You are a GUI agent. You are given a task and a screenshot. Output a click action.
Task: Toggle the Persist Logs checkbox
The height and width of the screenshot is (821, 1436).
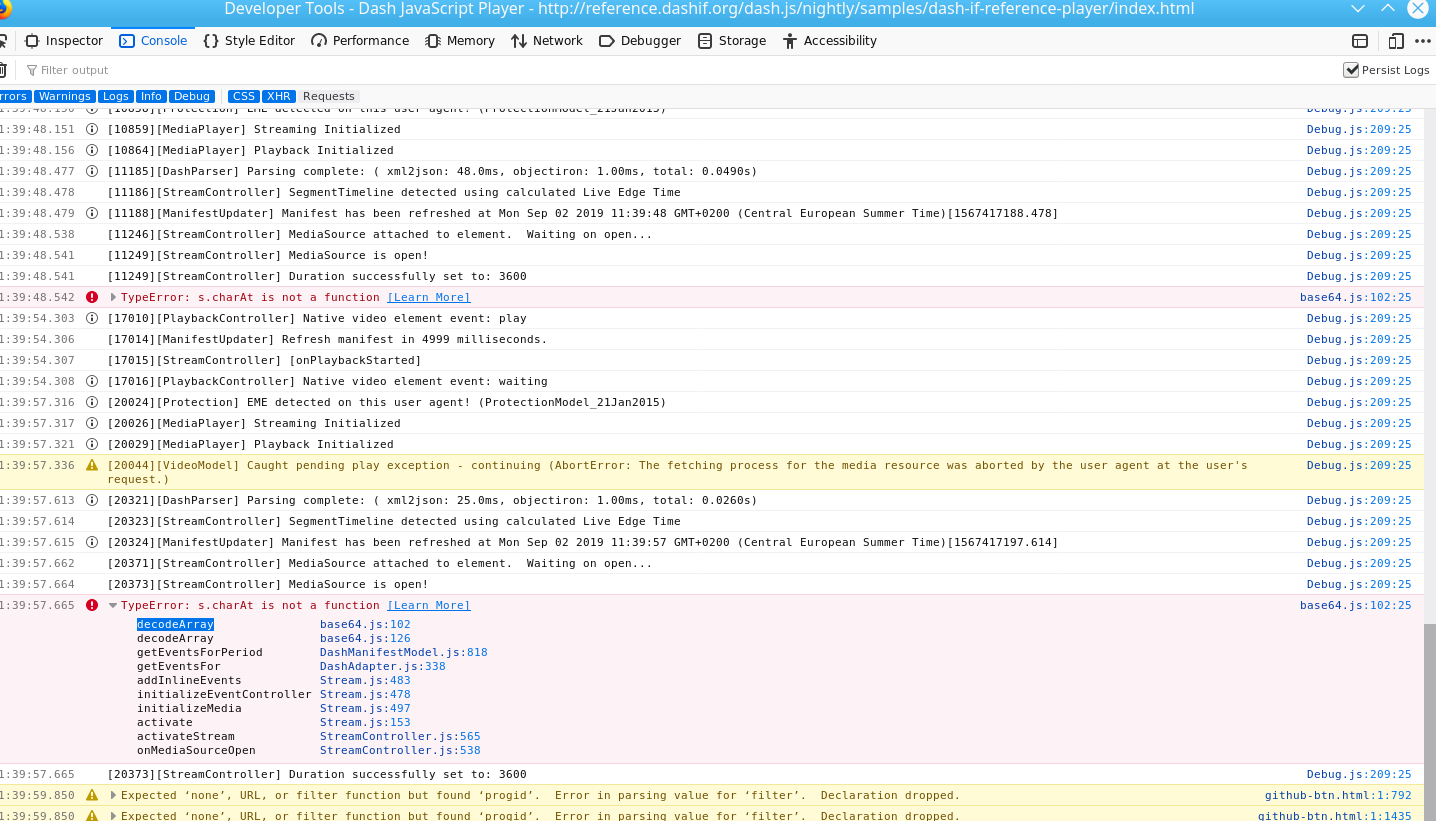click(1351, 70)
